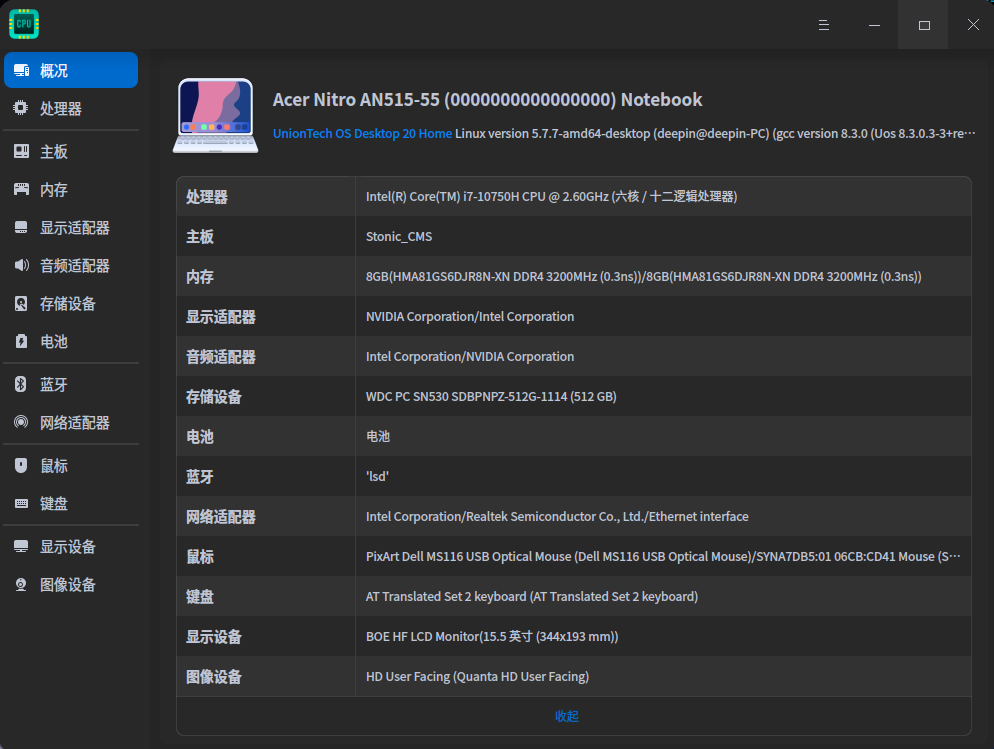Click the 存储设备 row header in table
The height and width of the screenshot is (749, 994).
(x=214, y=397)
